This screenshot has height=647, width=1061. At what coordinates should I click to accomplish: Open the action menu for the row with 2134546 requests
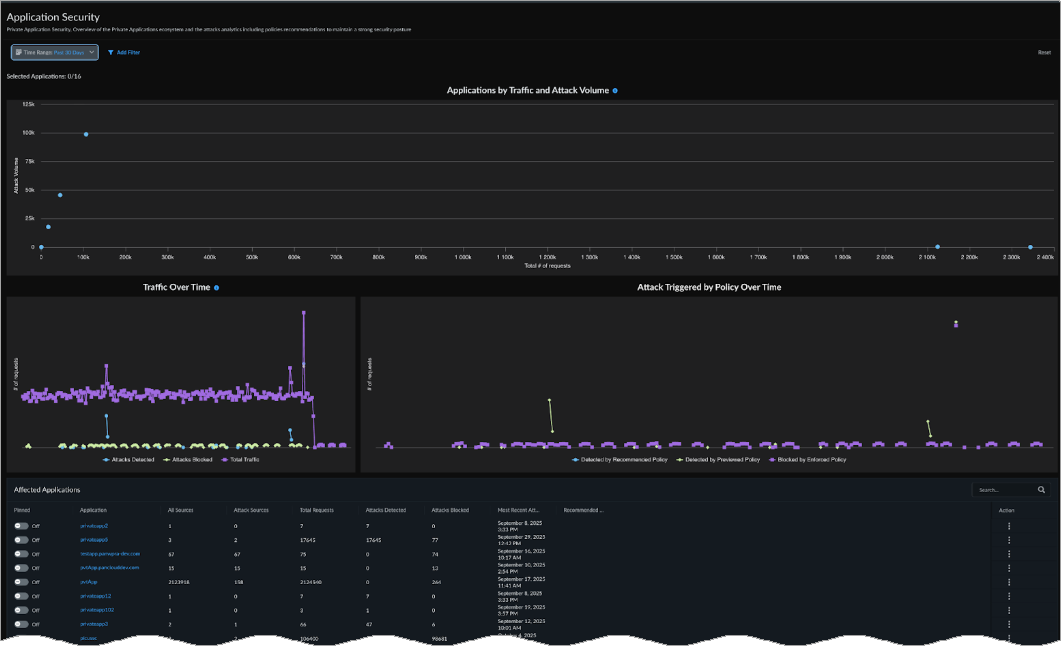click(x=1009, y=581)
